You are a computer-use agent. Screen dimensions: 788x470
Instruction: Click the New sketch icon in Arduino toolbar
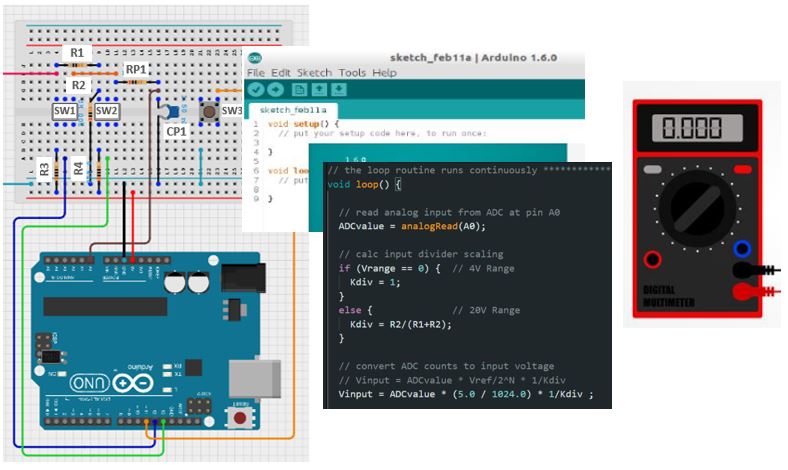[x=300, y=90]
